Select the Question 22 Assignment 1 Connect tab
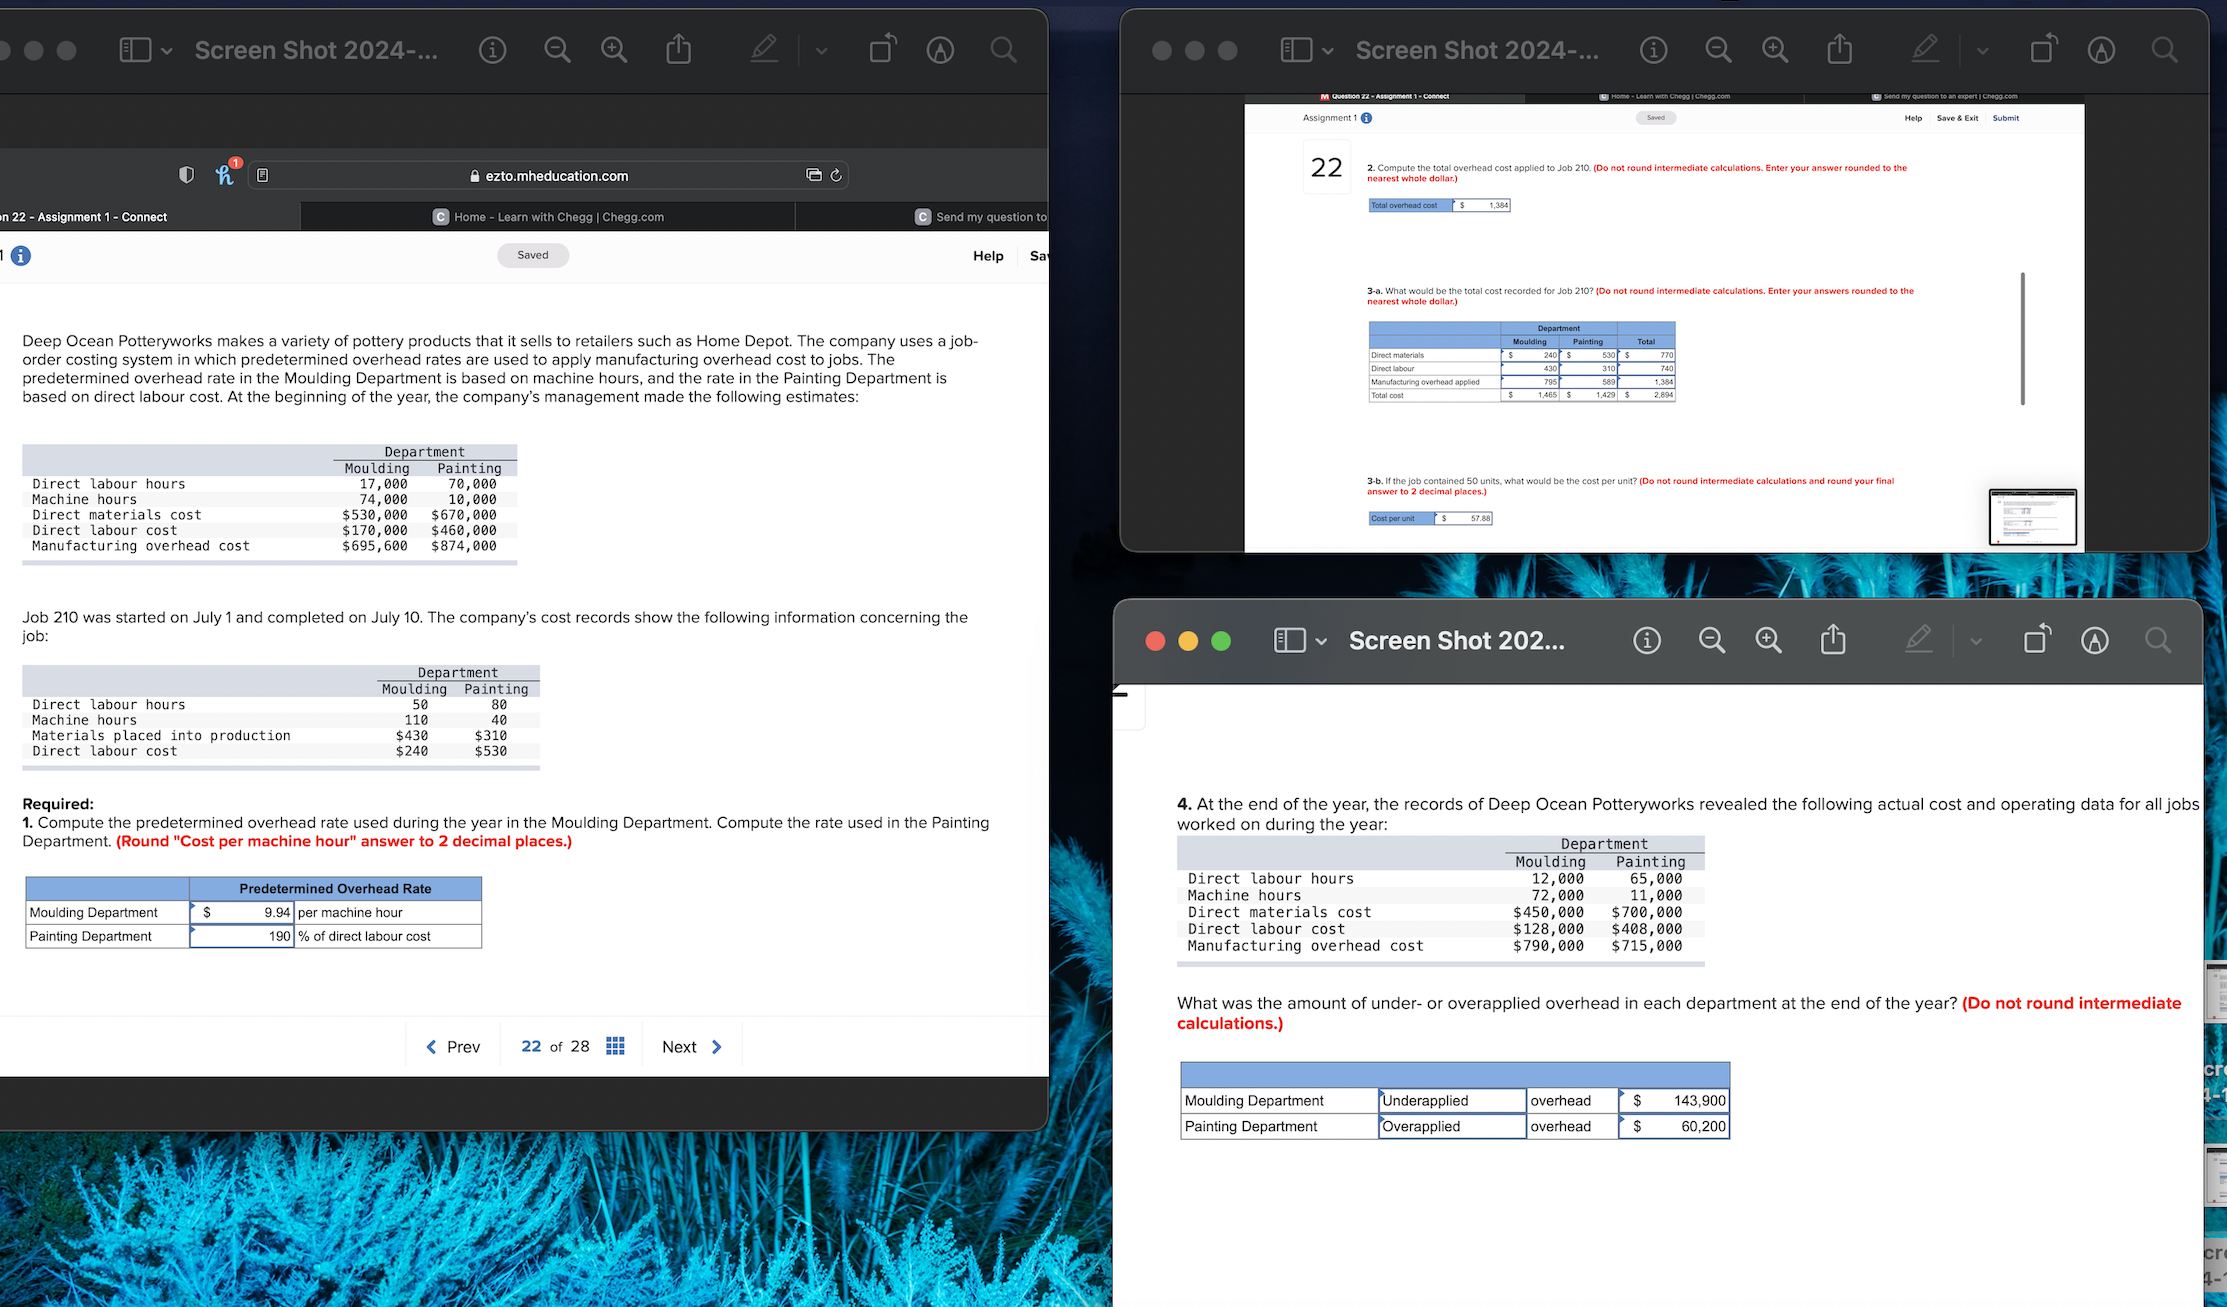2227x1307 pixels. pos(90,217)
